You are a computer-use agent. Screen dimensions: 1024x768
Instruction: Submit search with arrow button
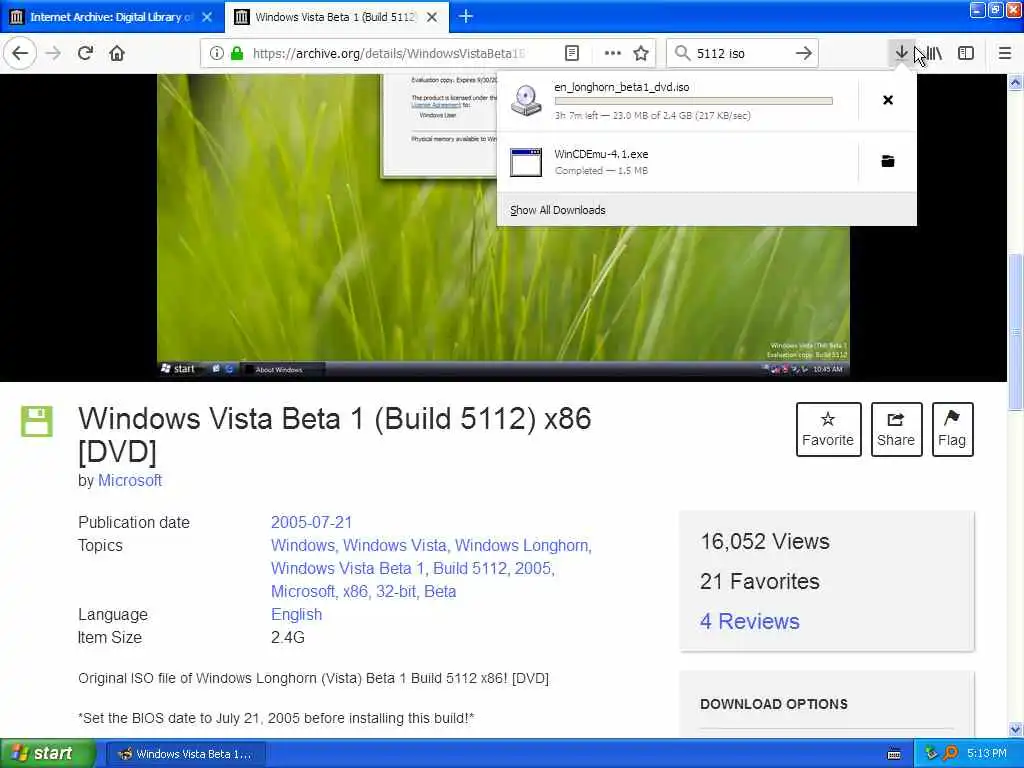(804, 53)
